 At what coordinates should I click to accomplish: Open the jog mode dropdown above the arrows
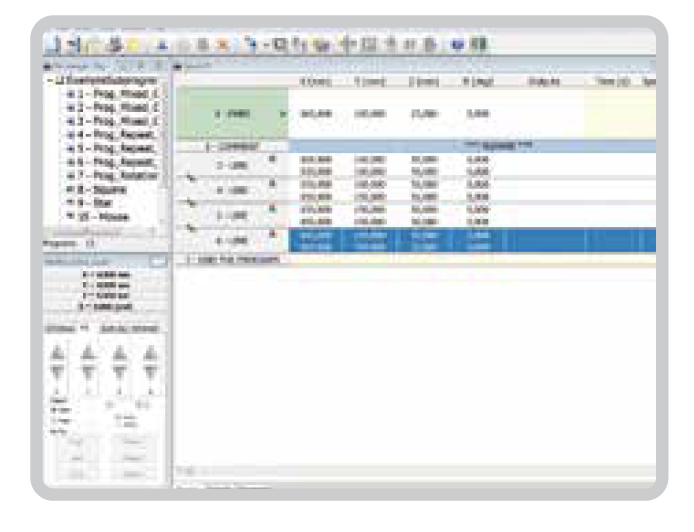85,328
